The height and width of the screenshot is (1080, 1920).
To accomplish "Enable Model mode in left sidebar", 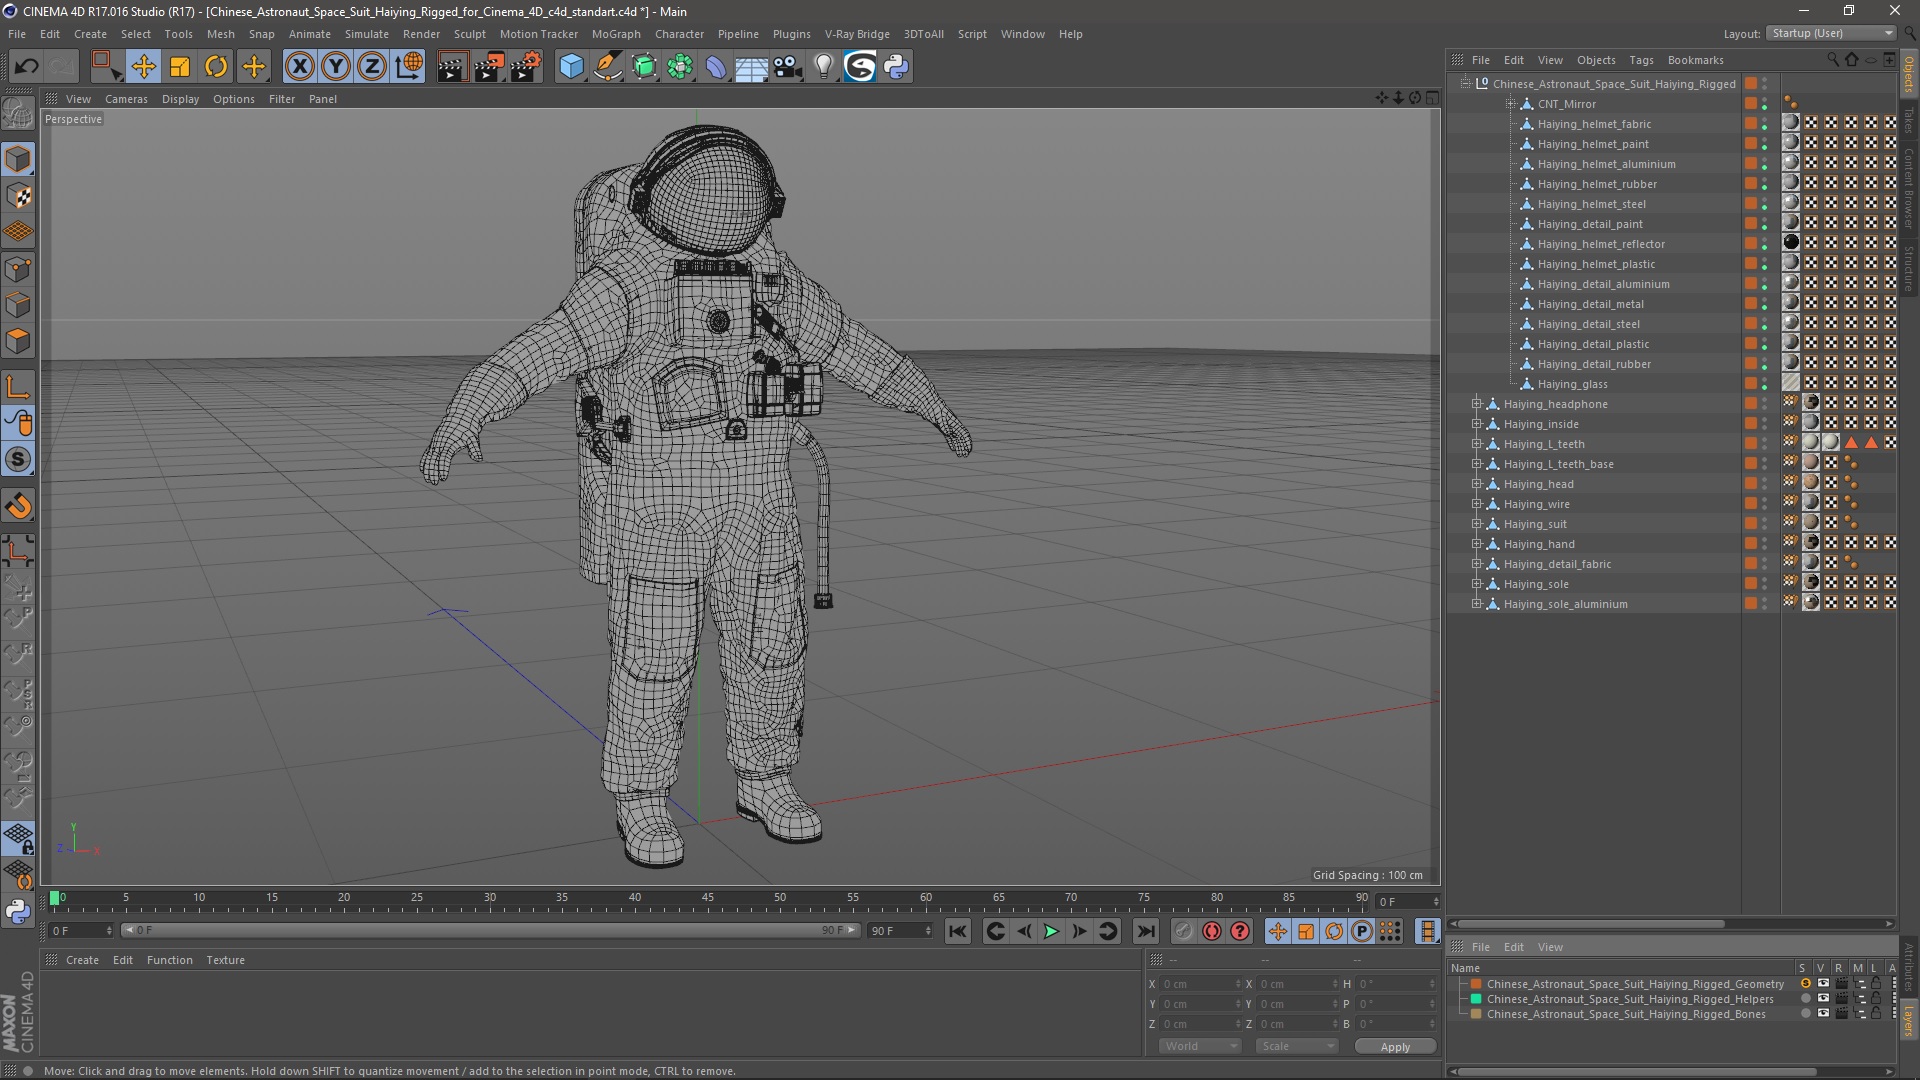I will [x=18, y=159].
